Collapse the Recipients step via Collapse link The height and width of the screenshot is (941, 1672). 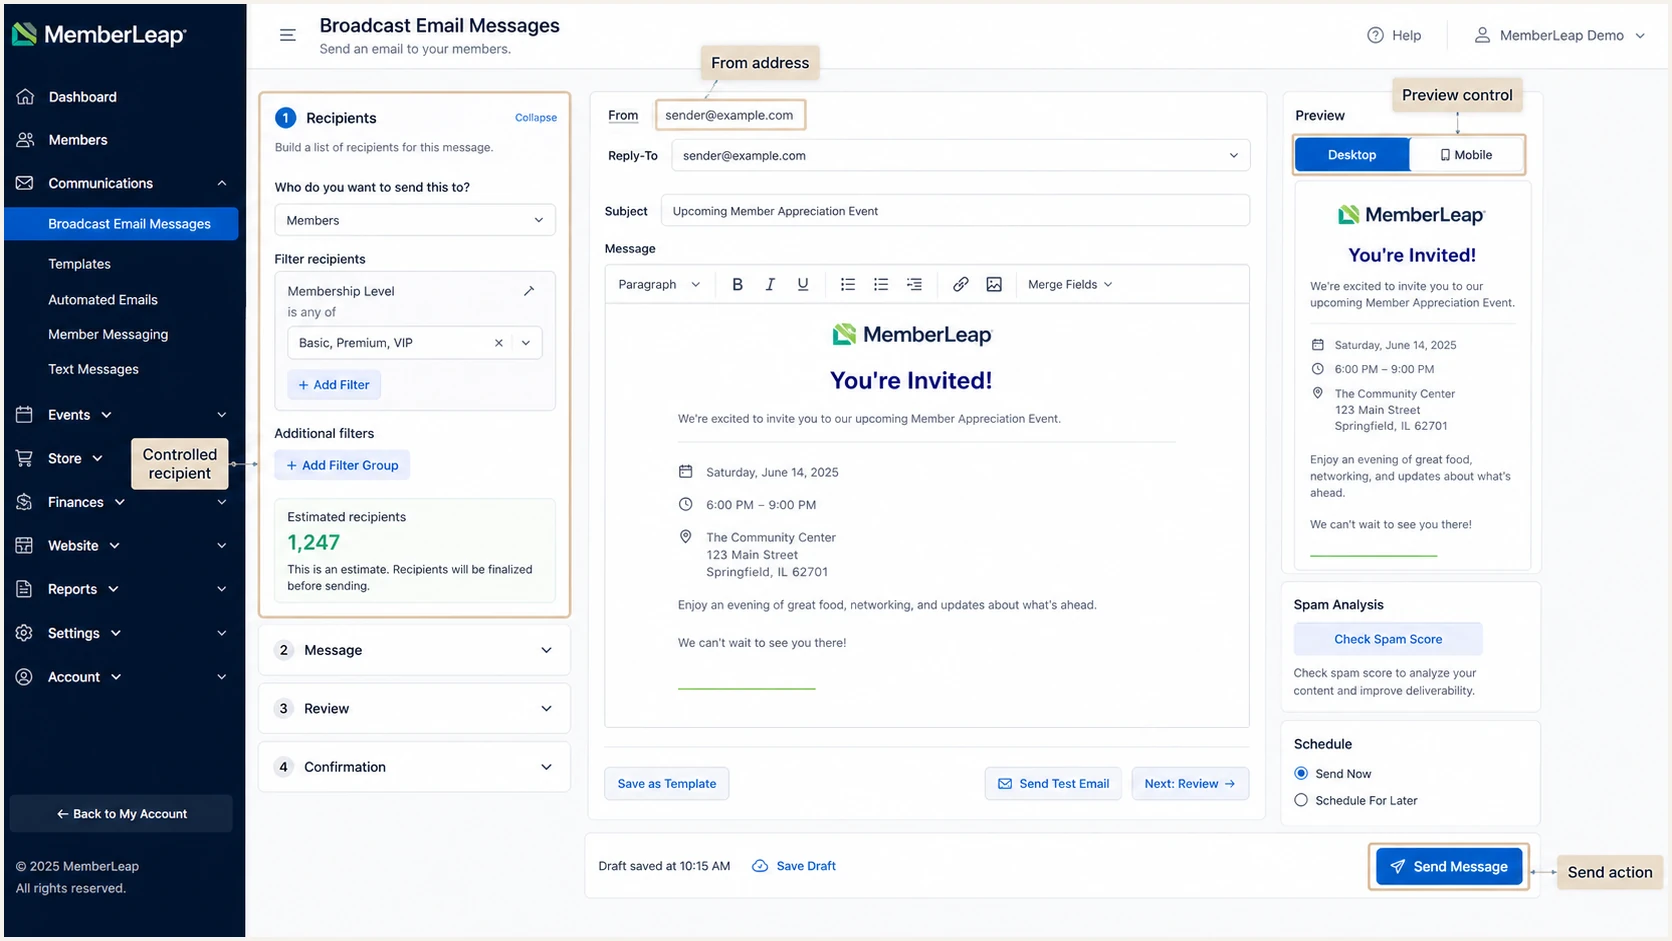tap(536, 118)
